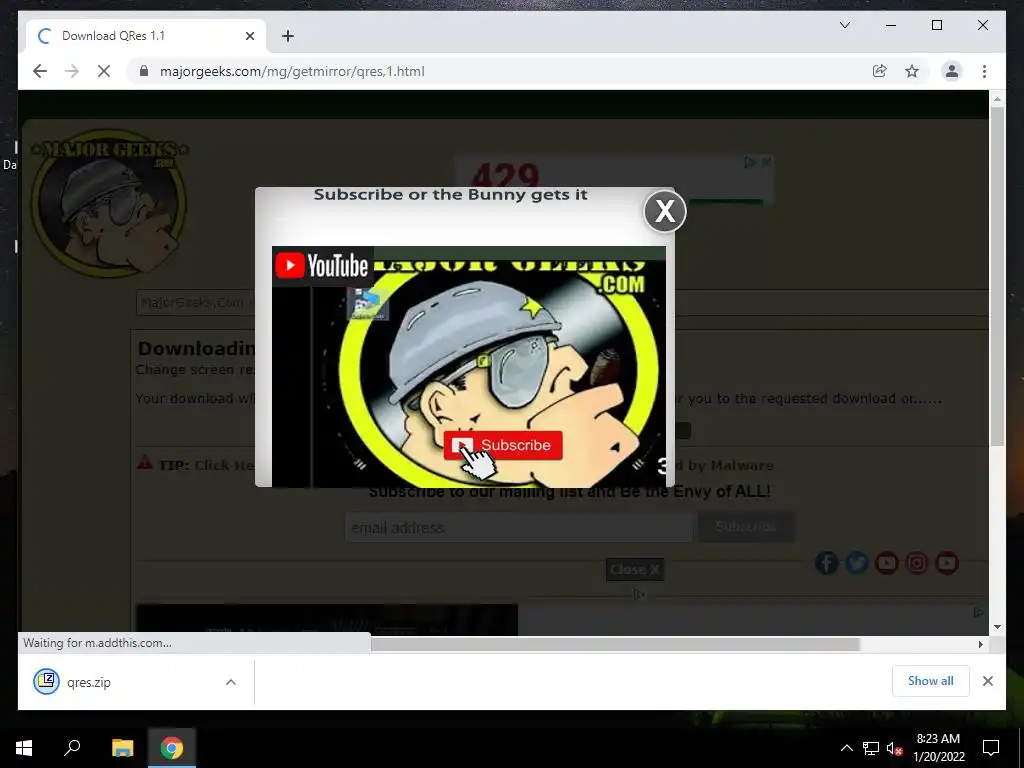Image resolution: width=1024 pixels, height=768 pixels.
Task: Click the Close X label
Action: click(x=635, y=569)
